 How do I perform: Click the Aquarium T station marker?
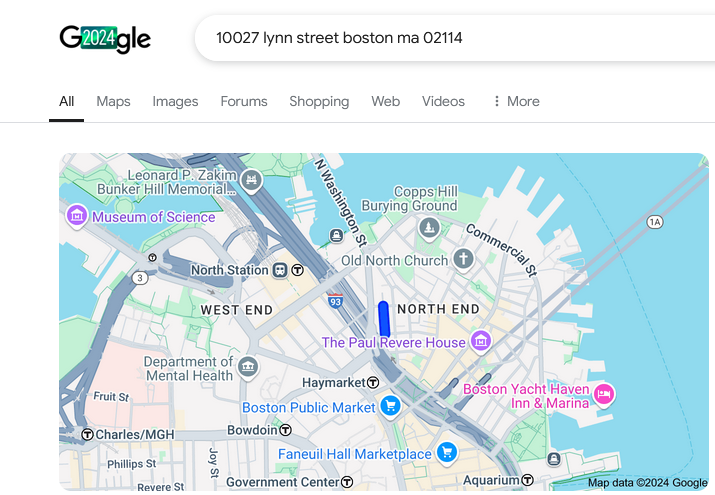pyautogui.click(x=528, y=480)
